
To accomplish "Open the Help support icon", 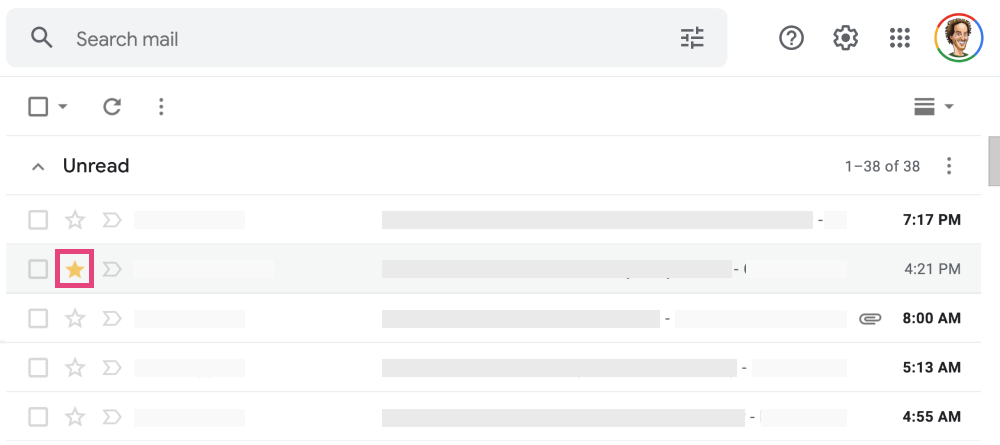I will pyautogui.click(x=792, y=39).
